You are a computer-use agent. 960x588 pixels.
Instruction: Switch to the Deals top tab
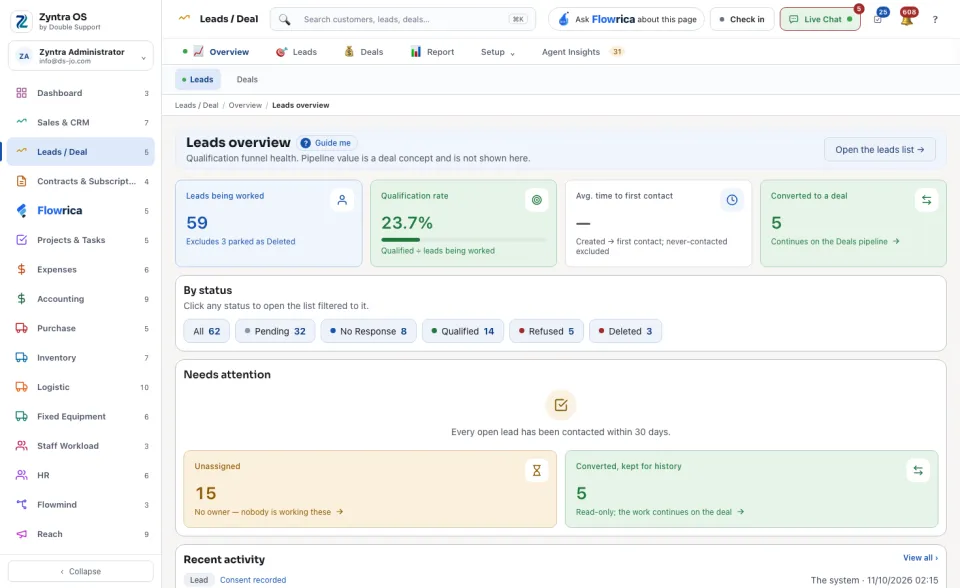click(x=364, y=52)
